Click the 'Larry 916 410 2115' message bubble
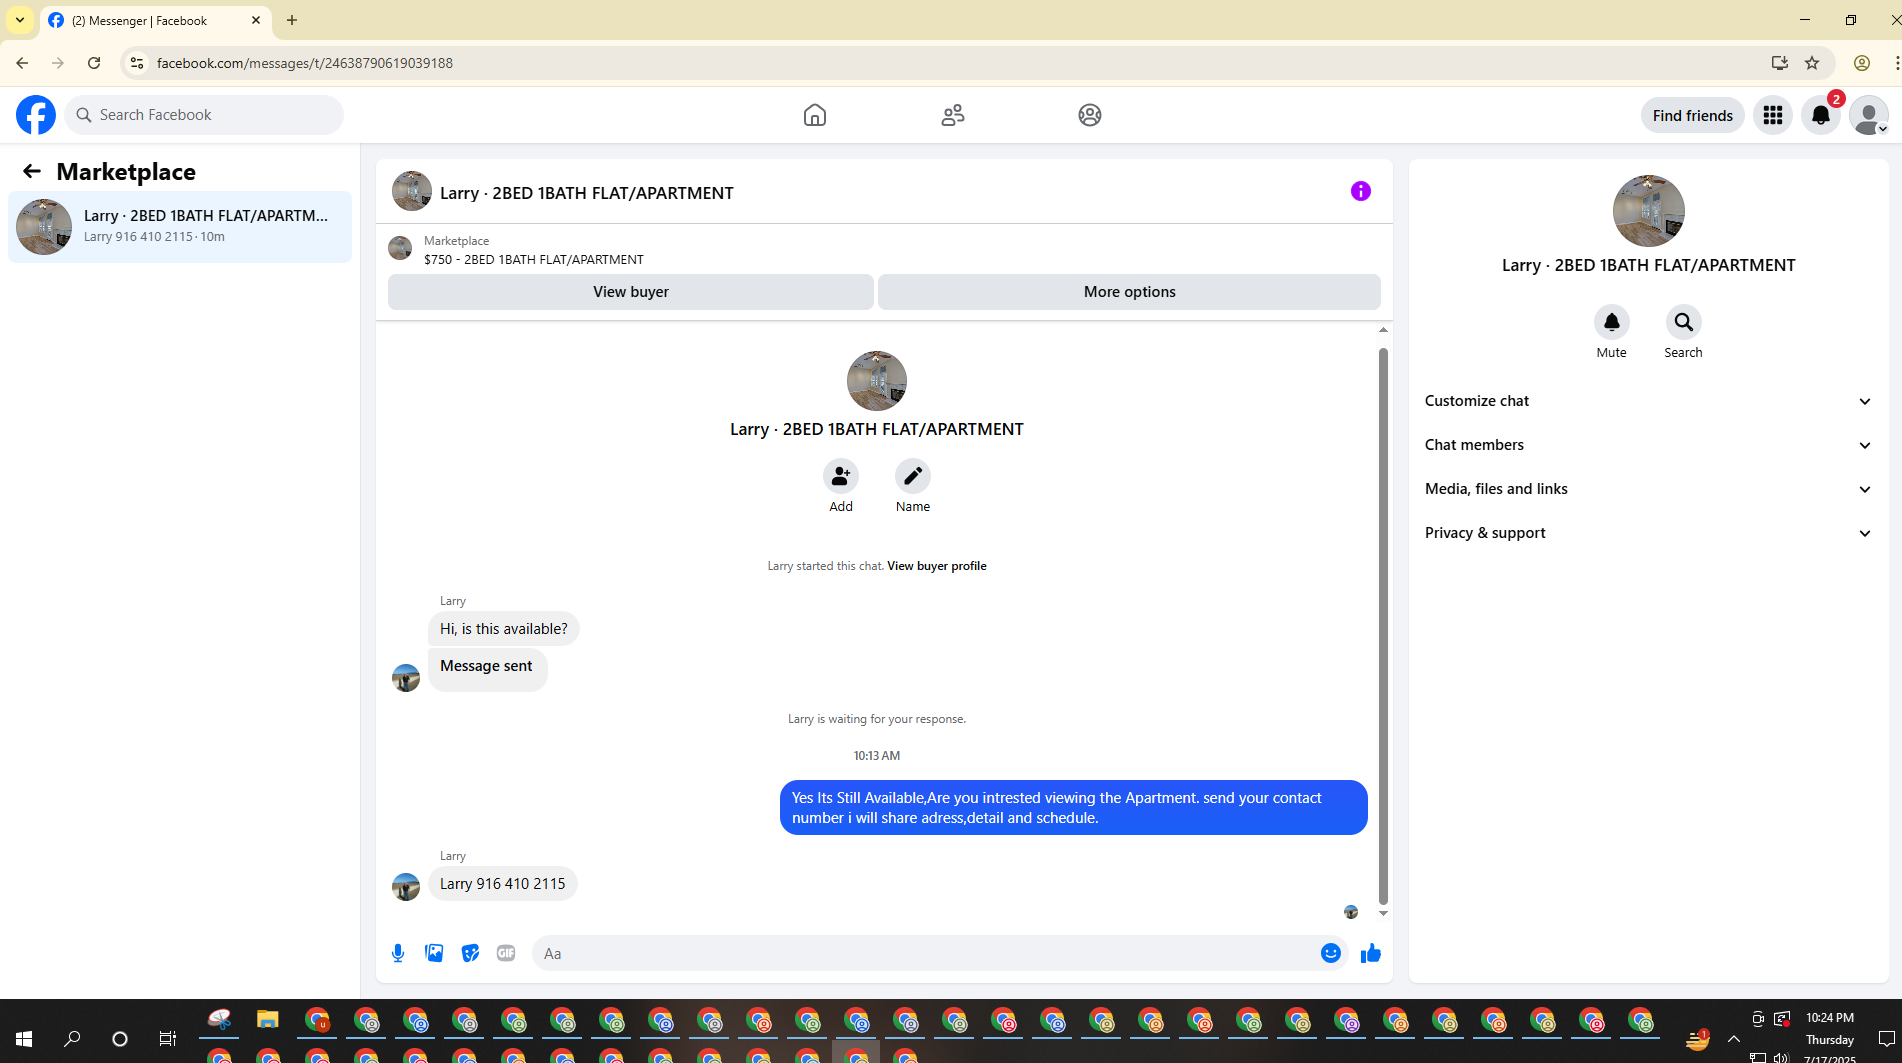The height and width of the screenshot is (1063, 1902). (x=503, y=884)
